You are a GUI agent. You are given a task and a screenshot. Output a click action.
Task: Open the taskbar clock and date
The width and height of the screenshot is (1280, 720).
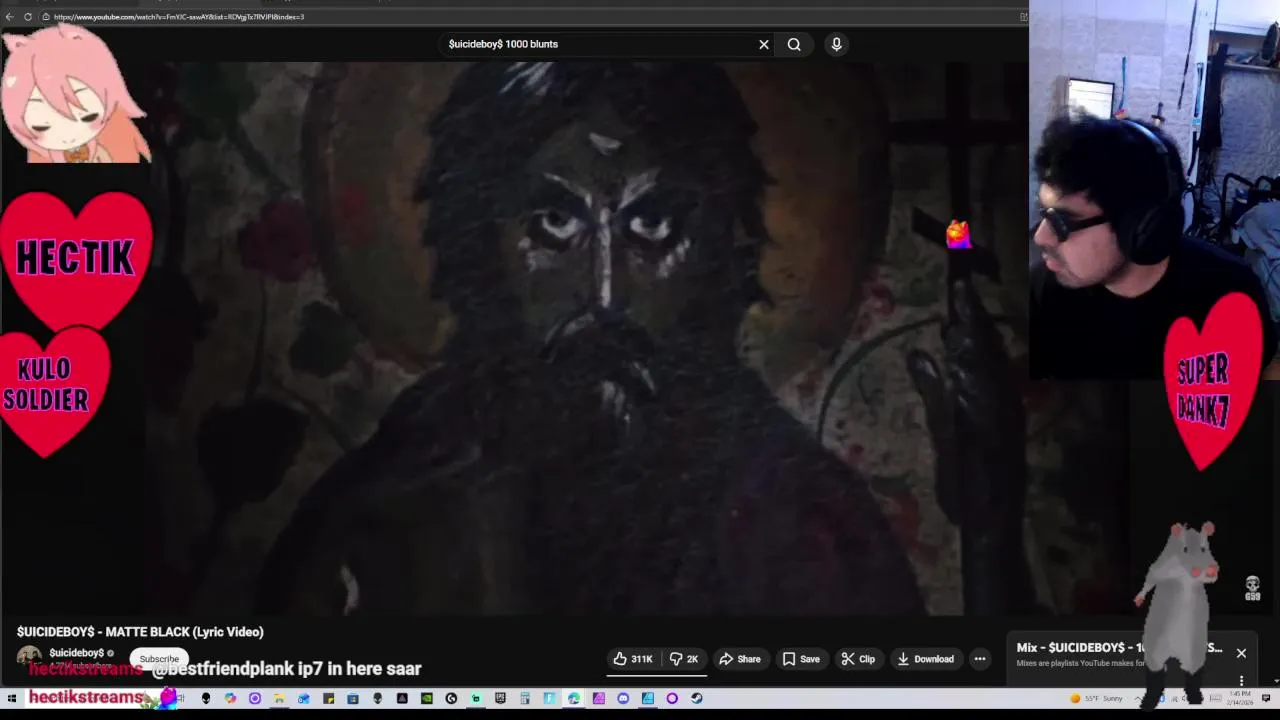point(1238,698)
